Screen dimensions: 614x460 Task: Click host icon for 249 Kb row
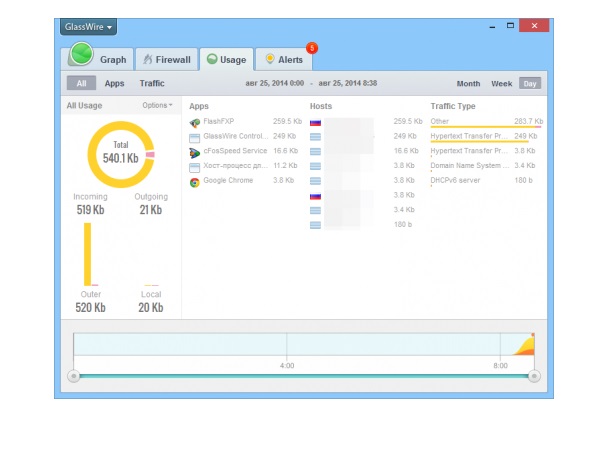click(x=315, y=137)
